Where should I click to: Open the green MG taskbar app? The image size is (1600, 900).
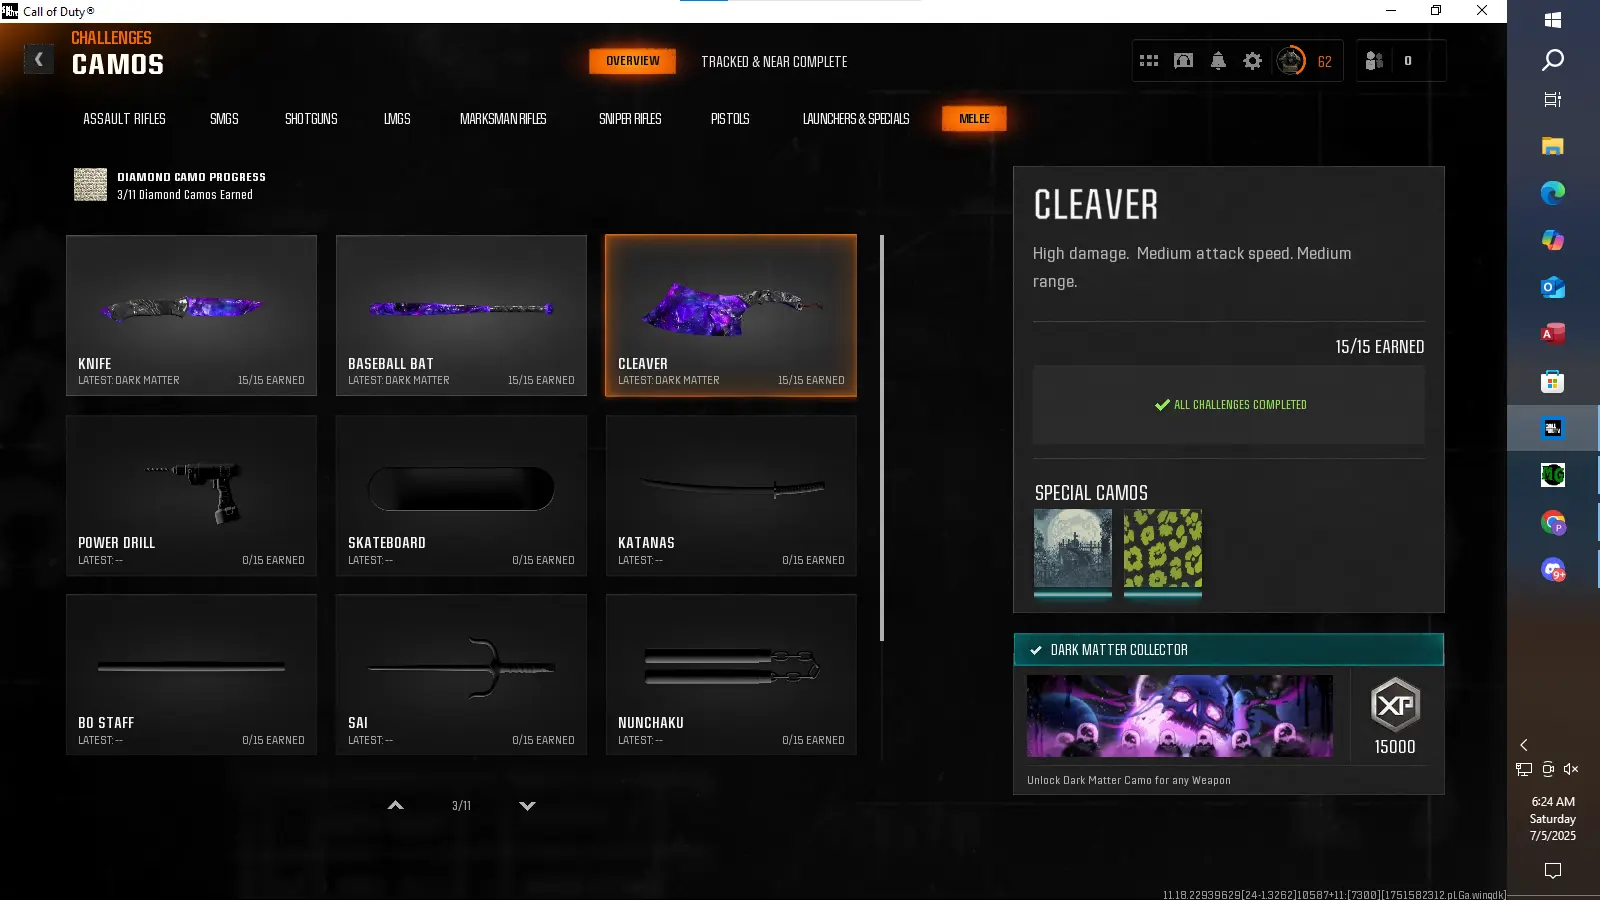coord(1553,475)
